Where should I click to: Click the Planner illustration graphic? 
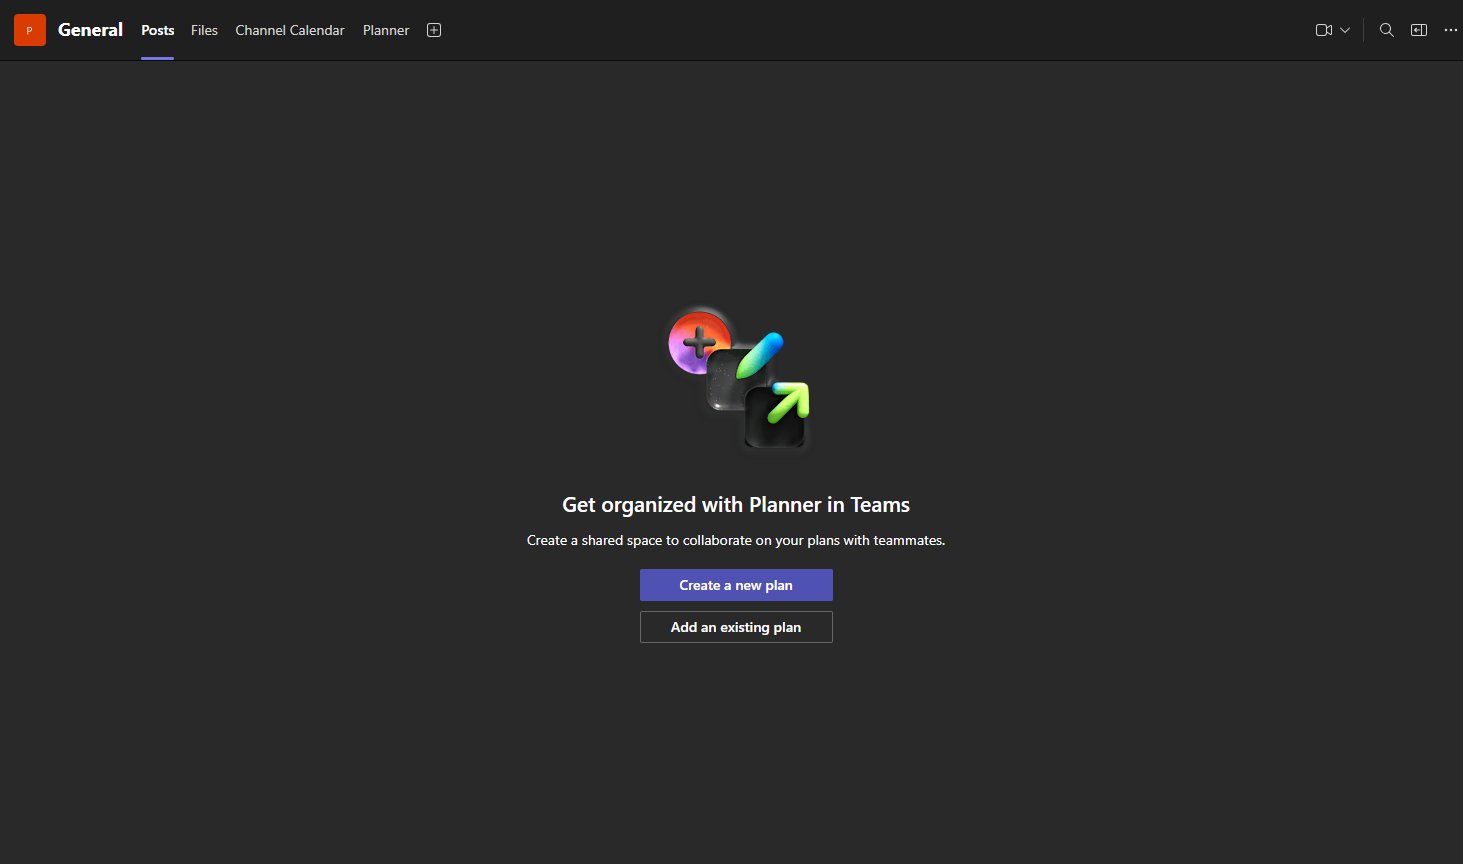pos(738,378)
